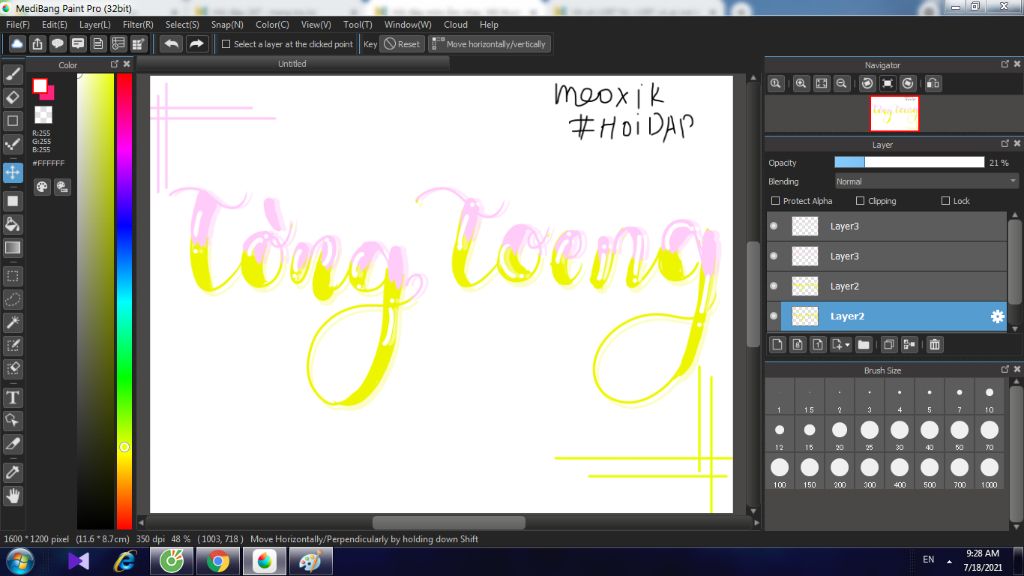Toggle visibility of topmost Layer3
This screenshot has width=1024, height=576.
point(774,226)
